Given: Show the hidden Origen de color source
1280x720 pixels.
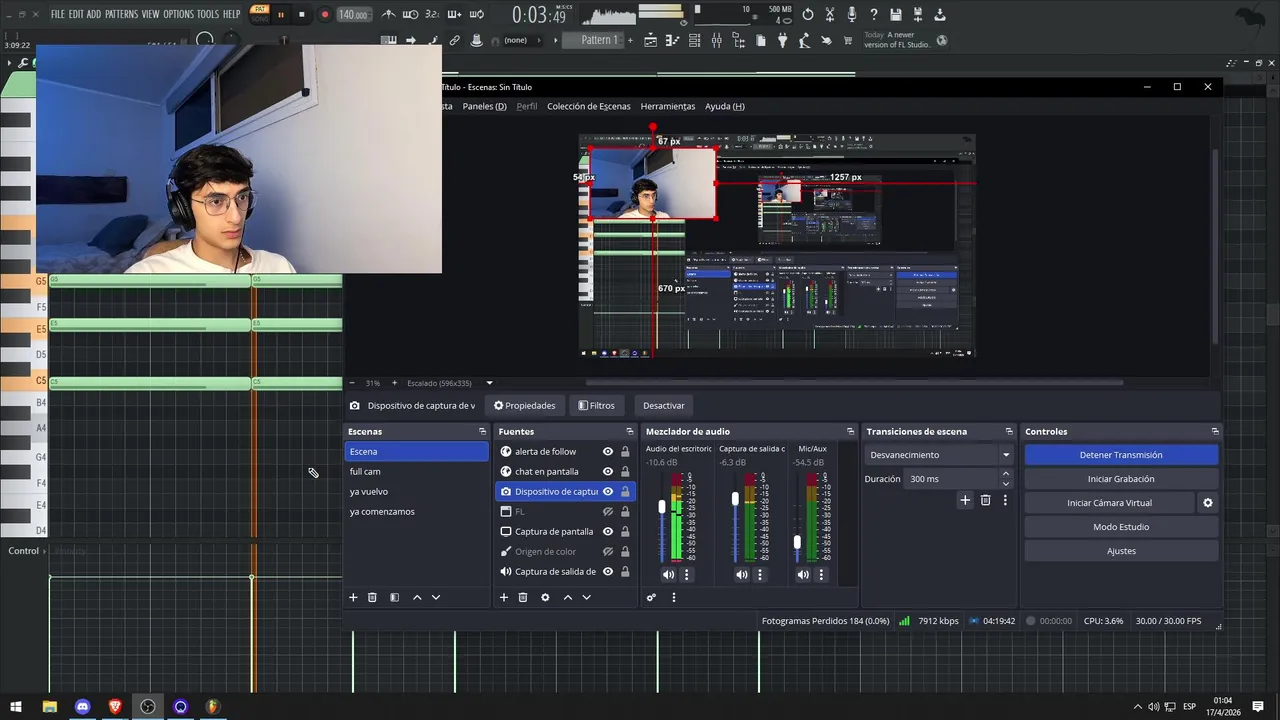Looking at the screenshot, I should pyautogui.click(x=607, y=552).
